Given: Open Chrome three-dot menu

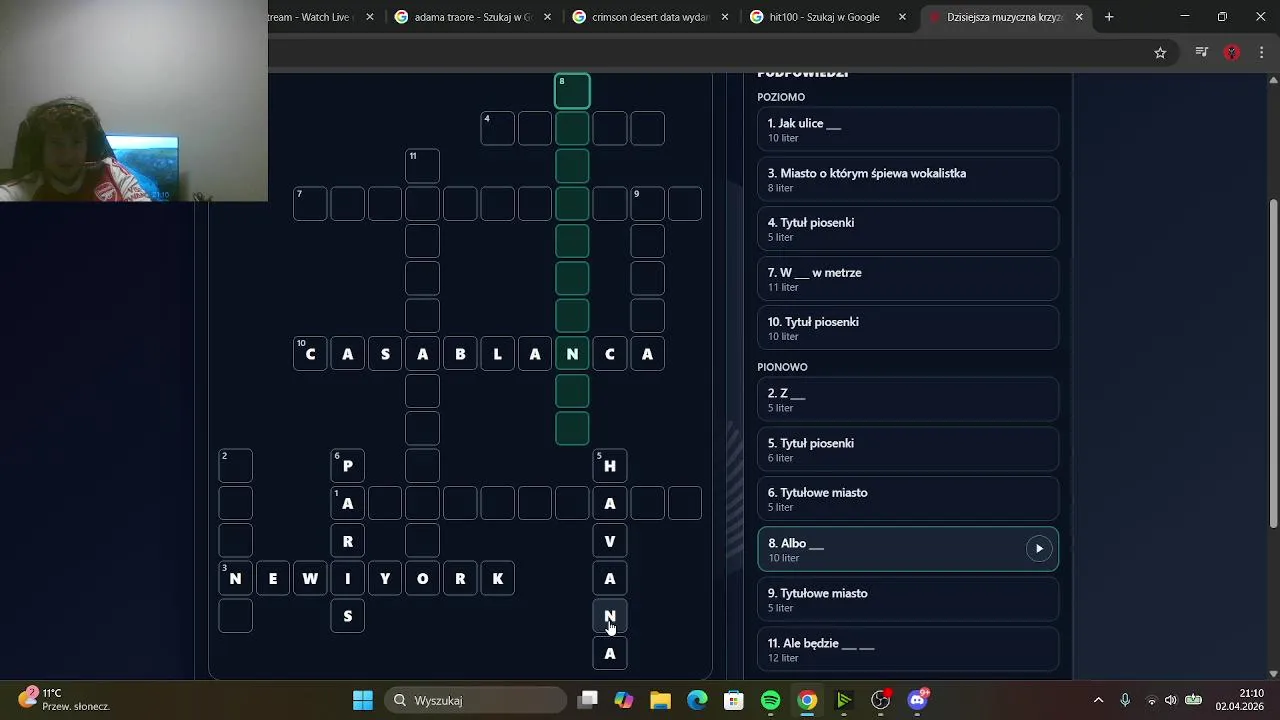Looking at the screenshot, I should tap(1262, 53).
